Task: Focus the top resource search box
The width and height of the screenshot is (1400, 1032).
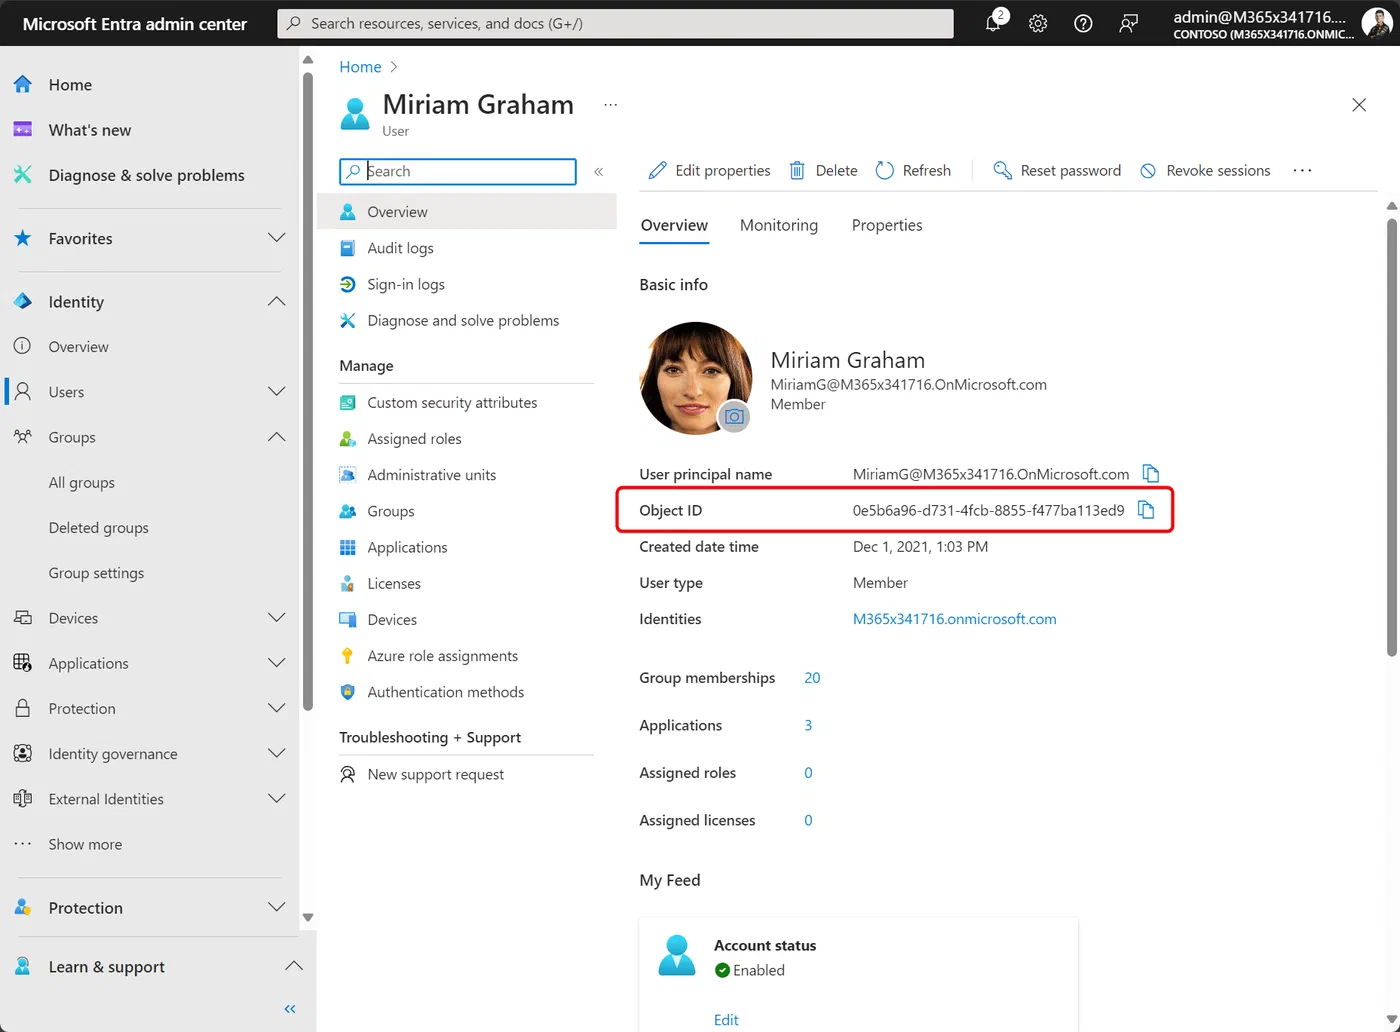Action: (x=615, y=23)
